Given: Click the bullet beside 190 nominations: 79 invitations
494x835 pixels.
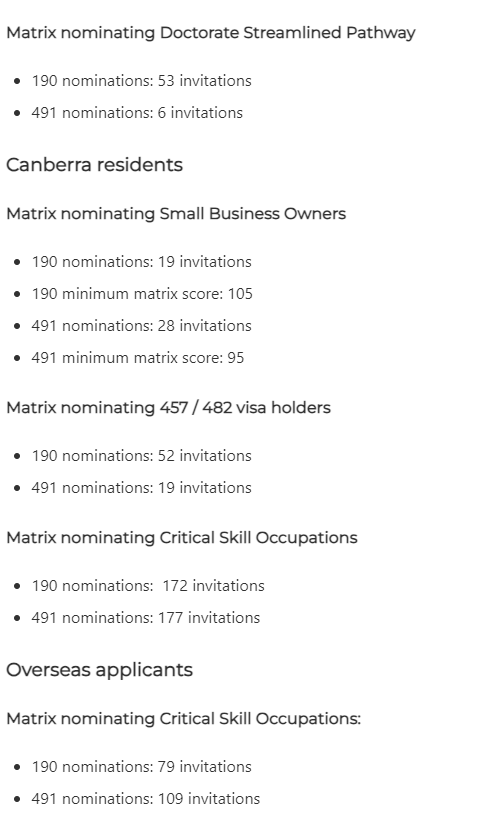Looking at the screenshot, I should (x=18, y=767).
